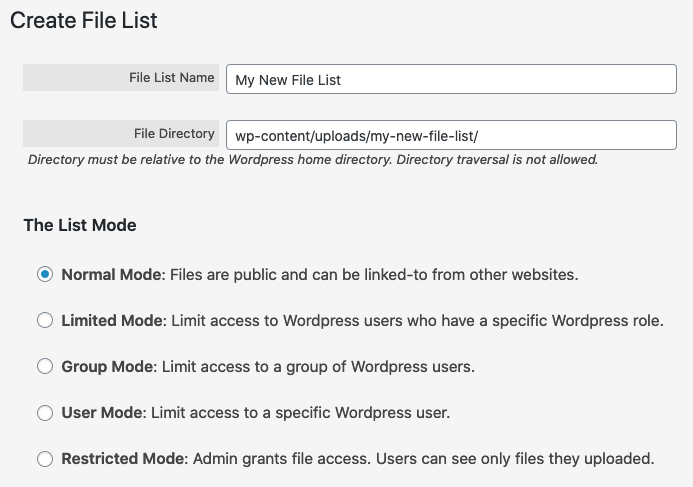The image size is (693, 487).
Task: Click into the File Directory input field
Action: pyautogui.click(x=451, y=135)
